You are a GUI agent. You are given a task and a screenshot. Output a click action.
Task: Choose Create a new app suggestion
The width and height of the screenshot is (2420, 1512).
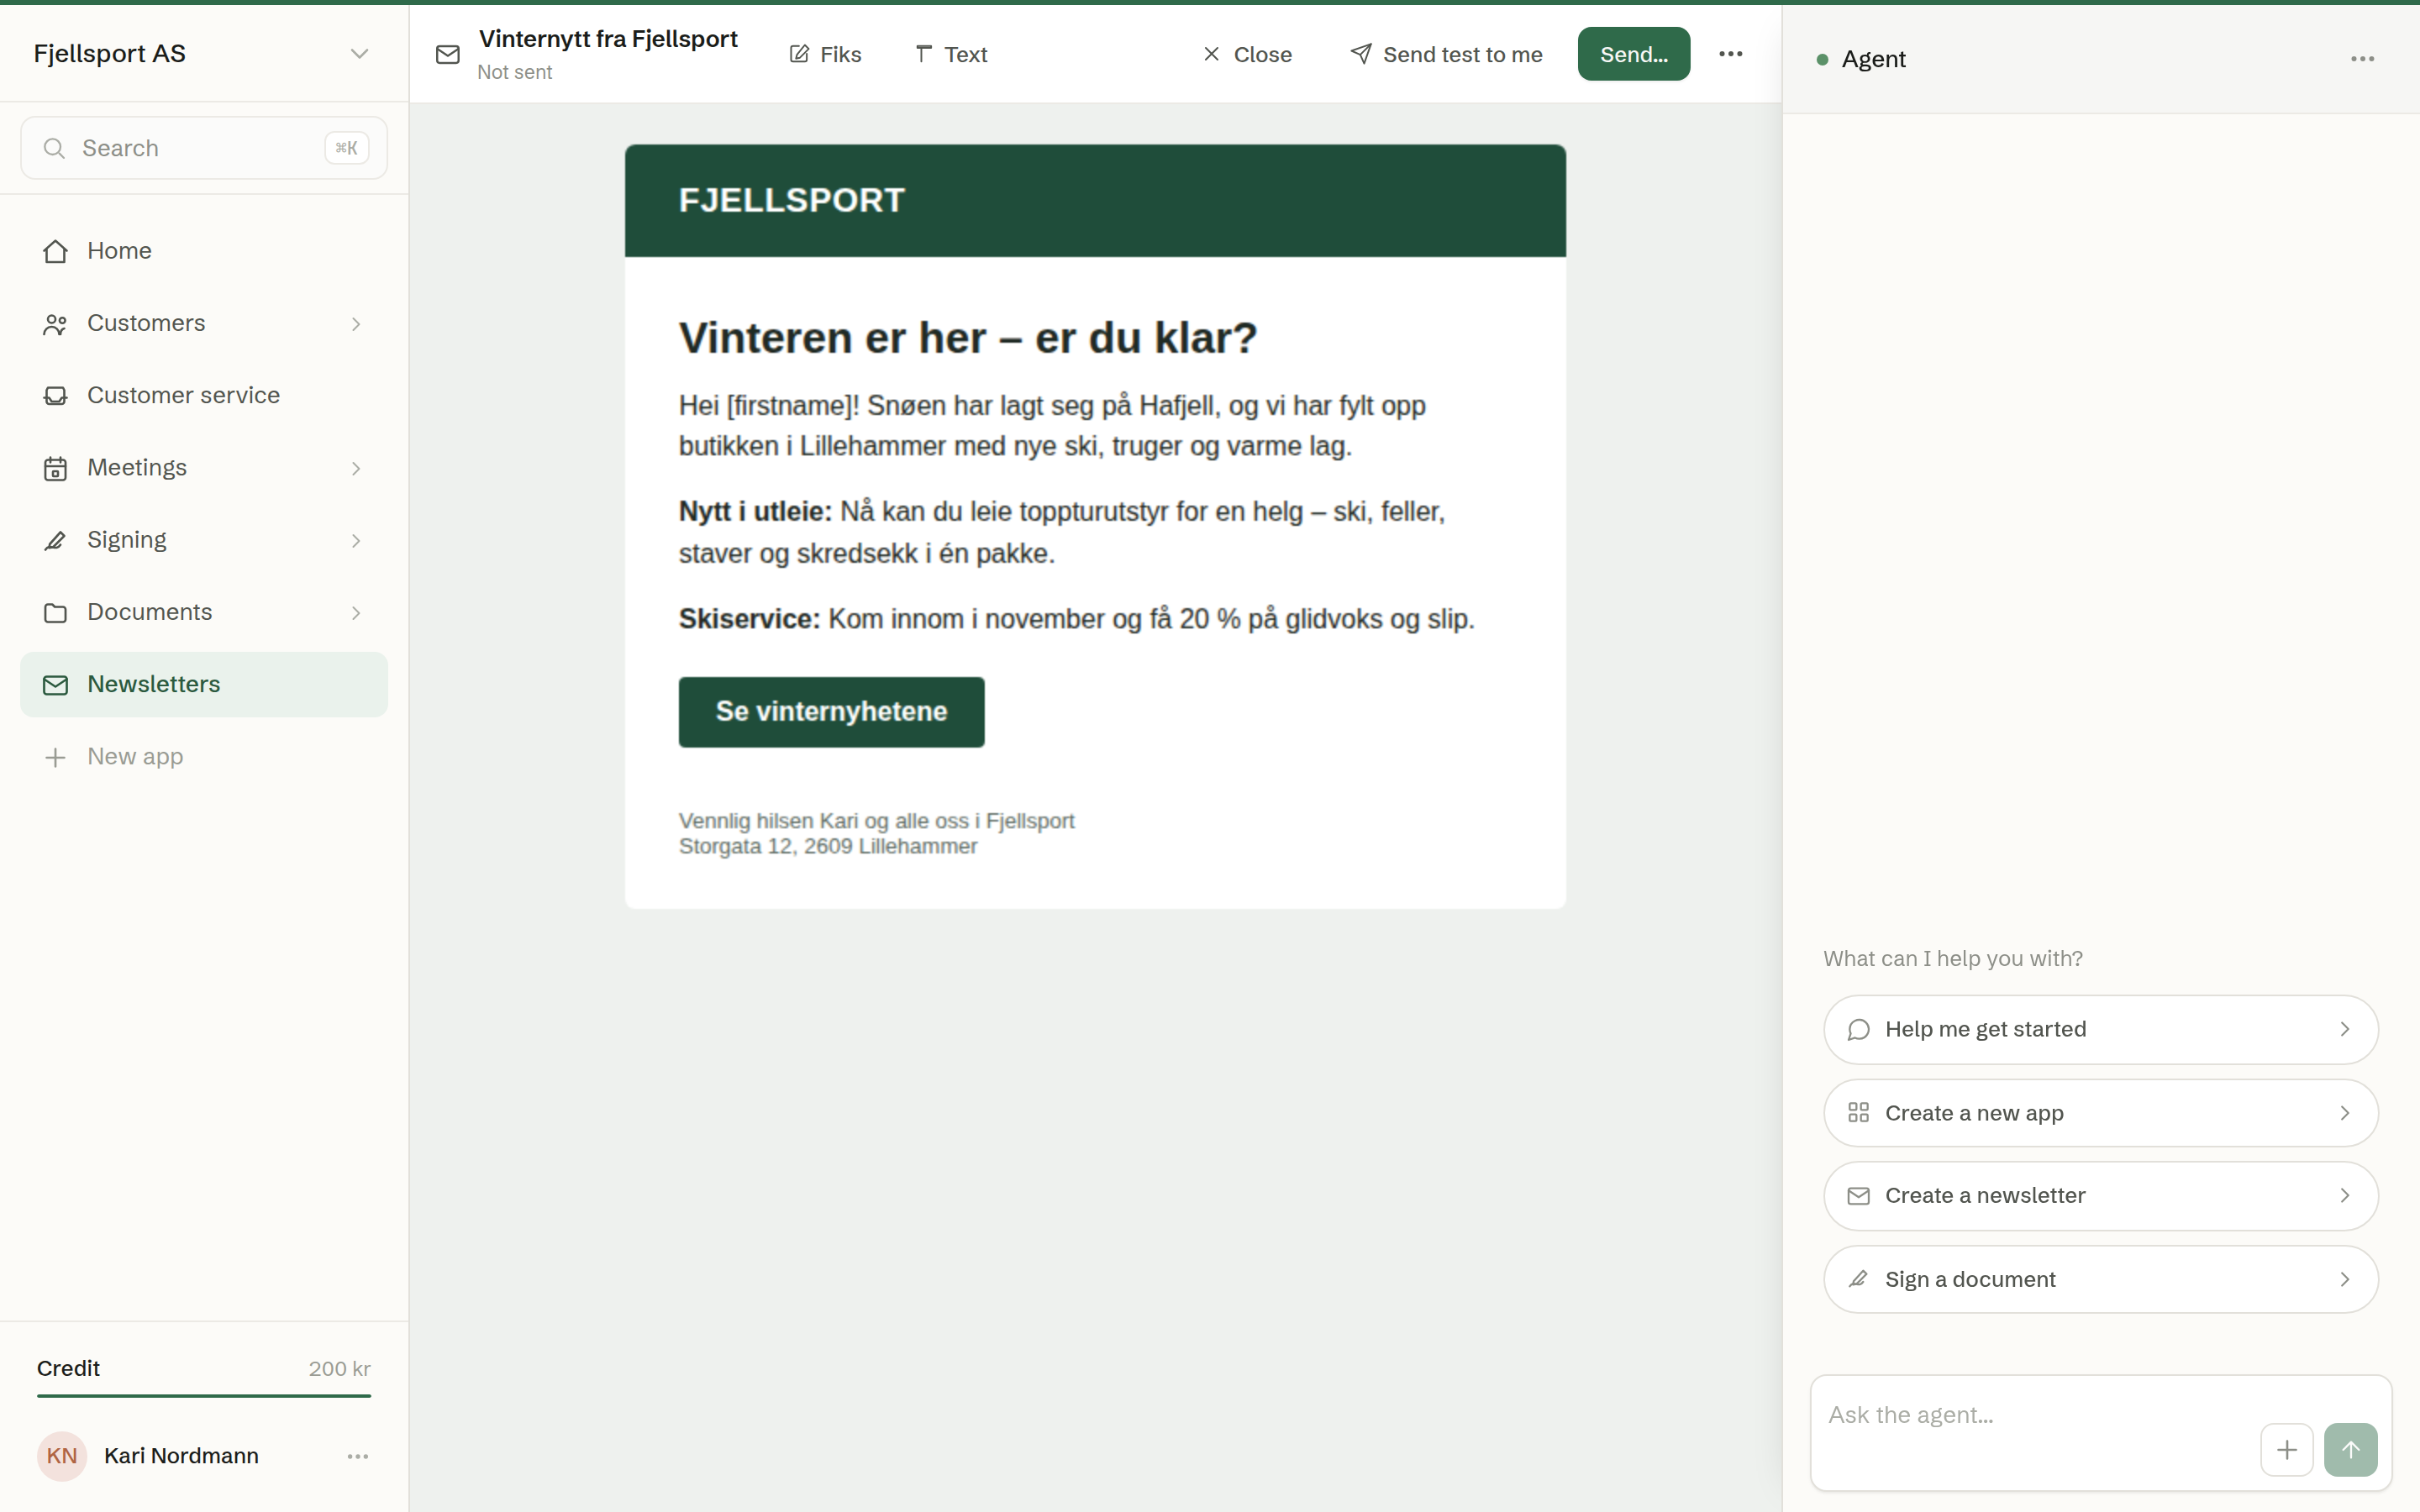(2100, 1113)
